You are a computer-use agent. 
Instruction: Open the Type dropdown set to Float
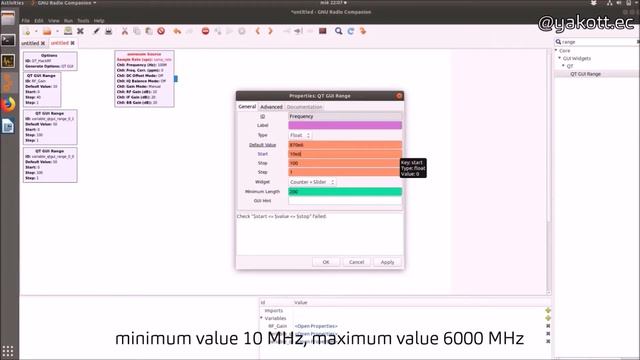pyautogui.click(x=300, y=135)
